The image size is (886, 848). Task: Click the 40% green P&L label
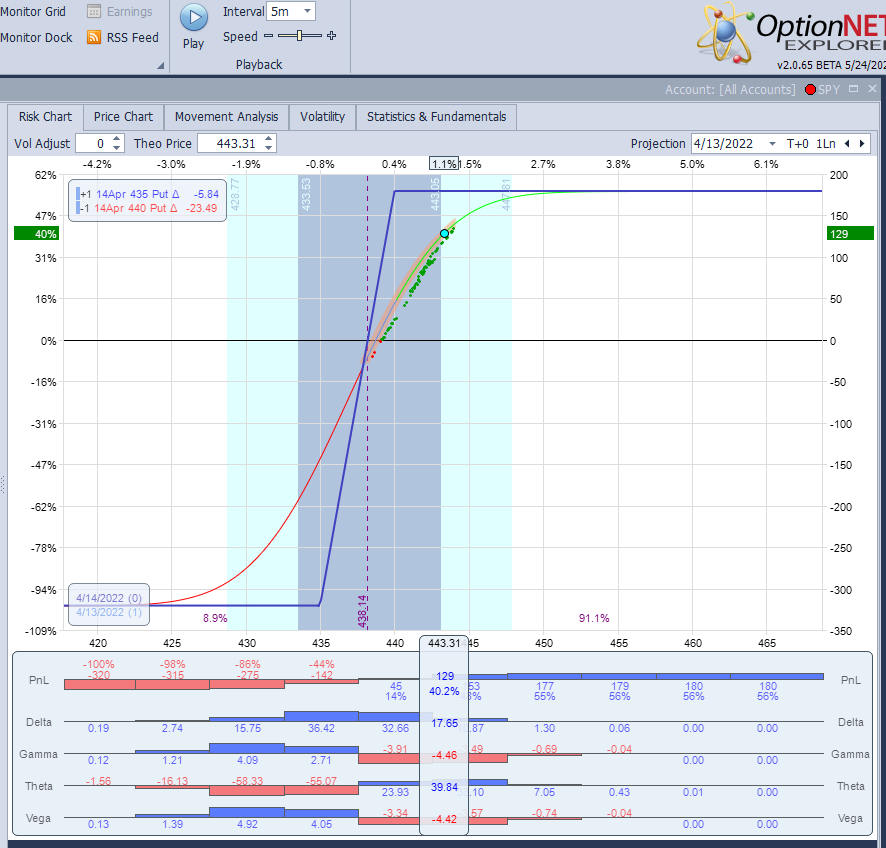[x=36, y=234]
